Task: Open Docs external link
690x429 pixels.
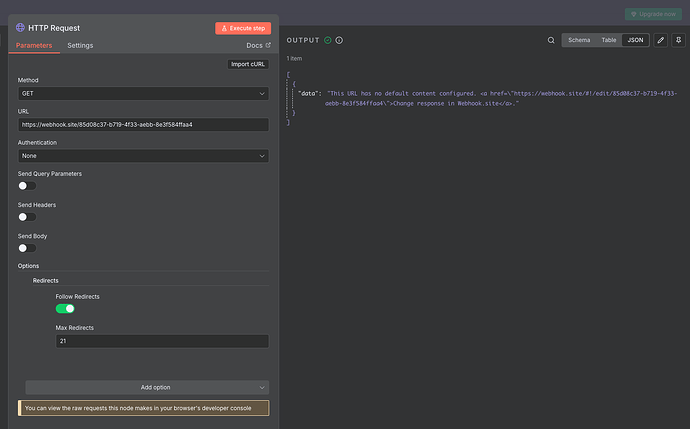Action: pos(258,45)
